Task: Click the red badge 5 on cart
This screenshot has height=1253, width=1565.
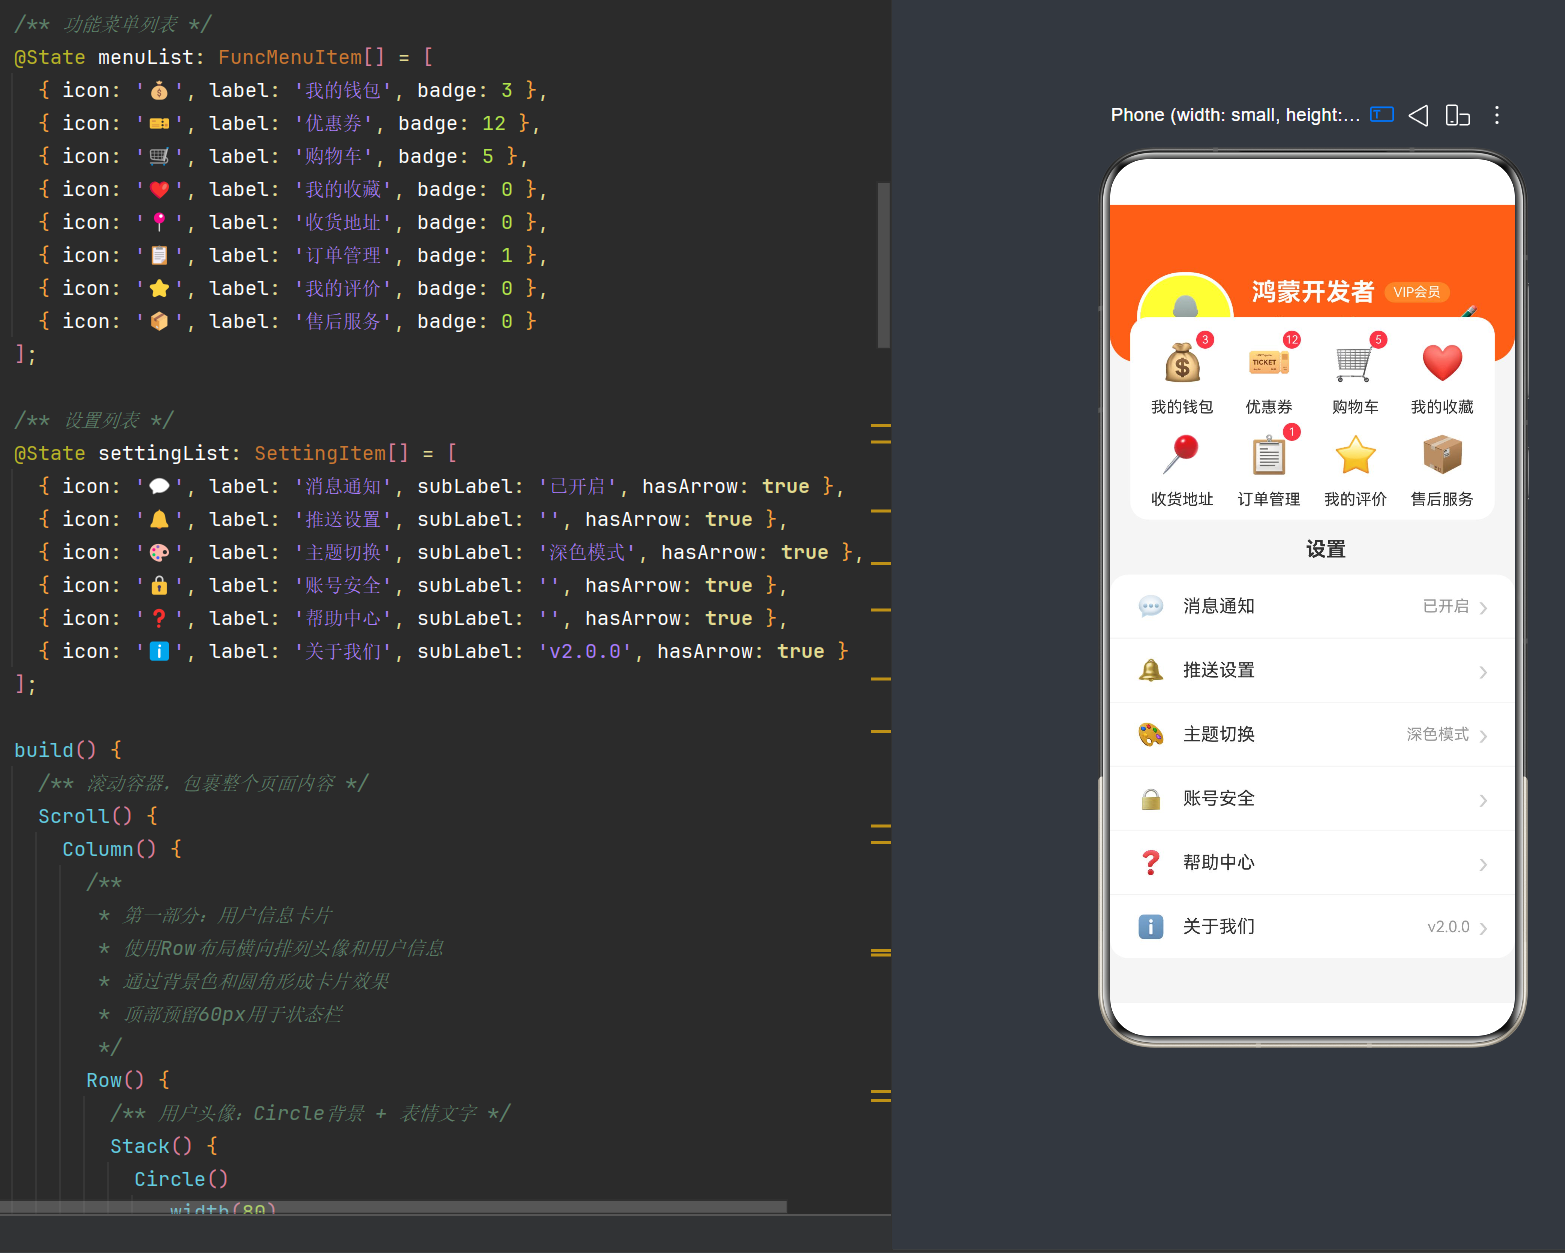Action: tap(1378, 340)
